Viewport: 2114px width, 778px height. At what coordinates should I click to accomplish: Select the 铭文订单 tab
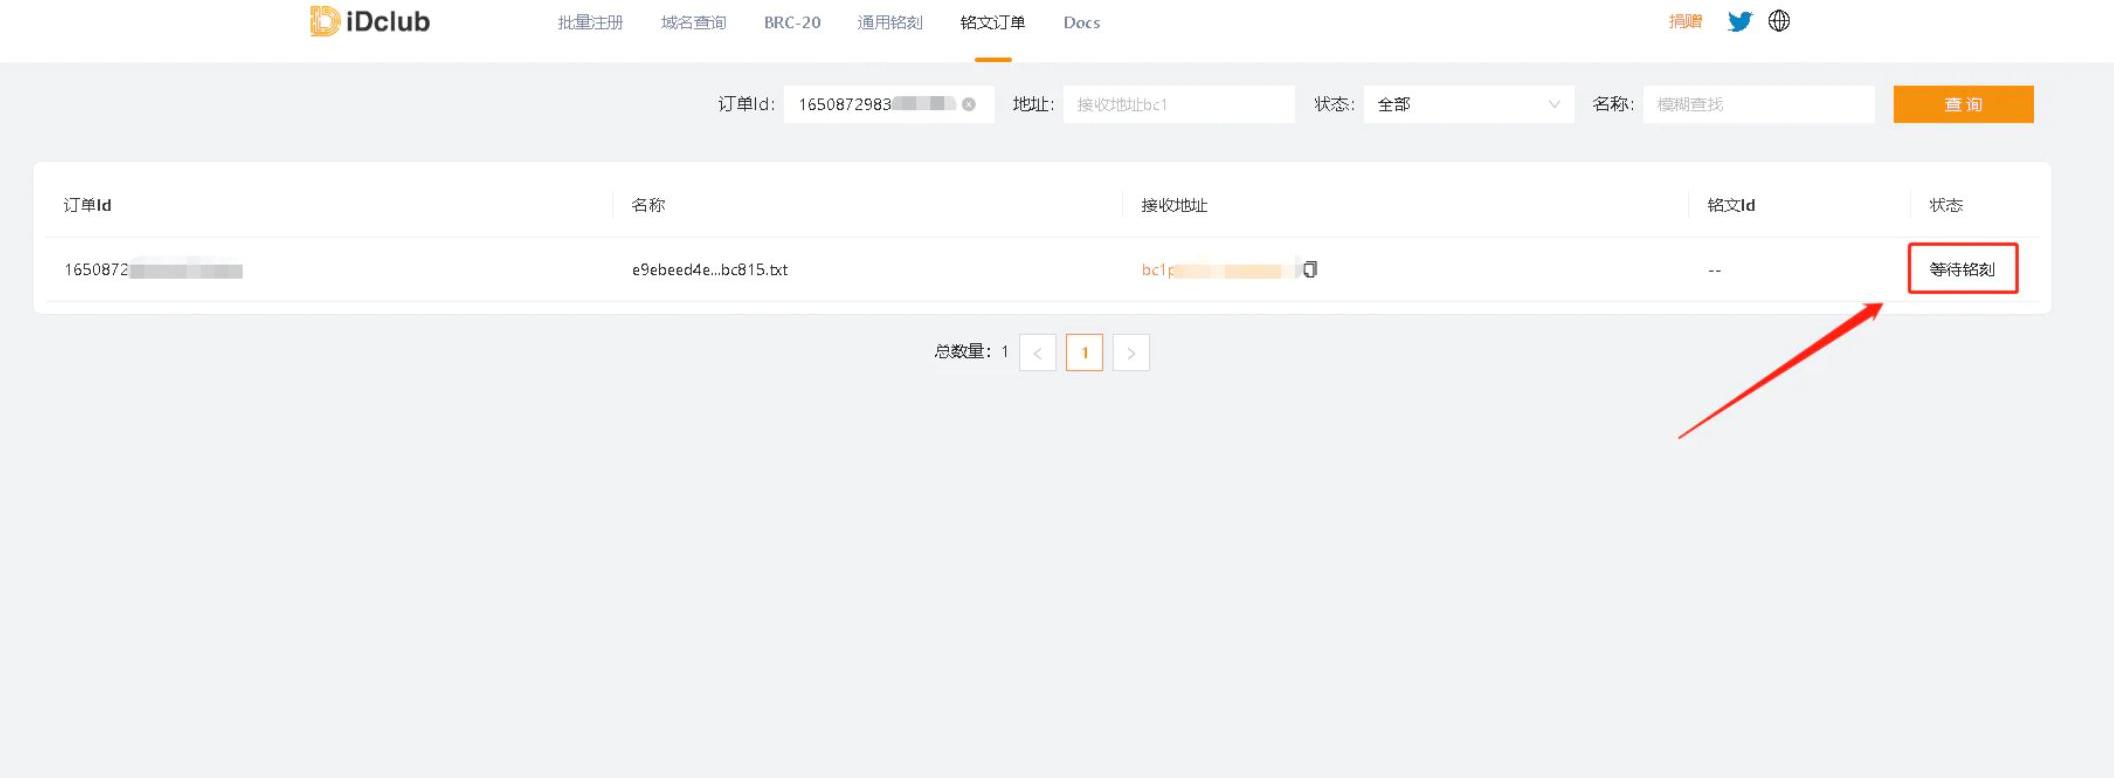coord(992,22)
